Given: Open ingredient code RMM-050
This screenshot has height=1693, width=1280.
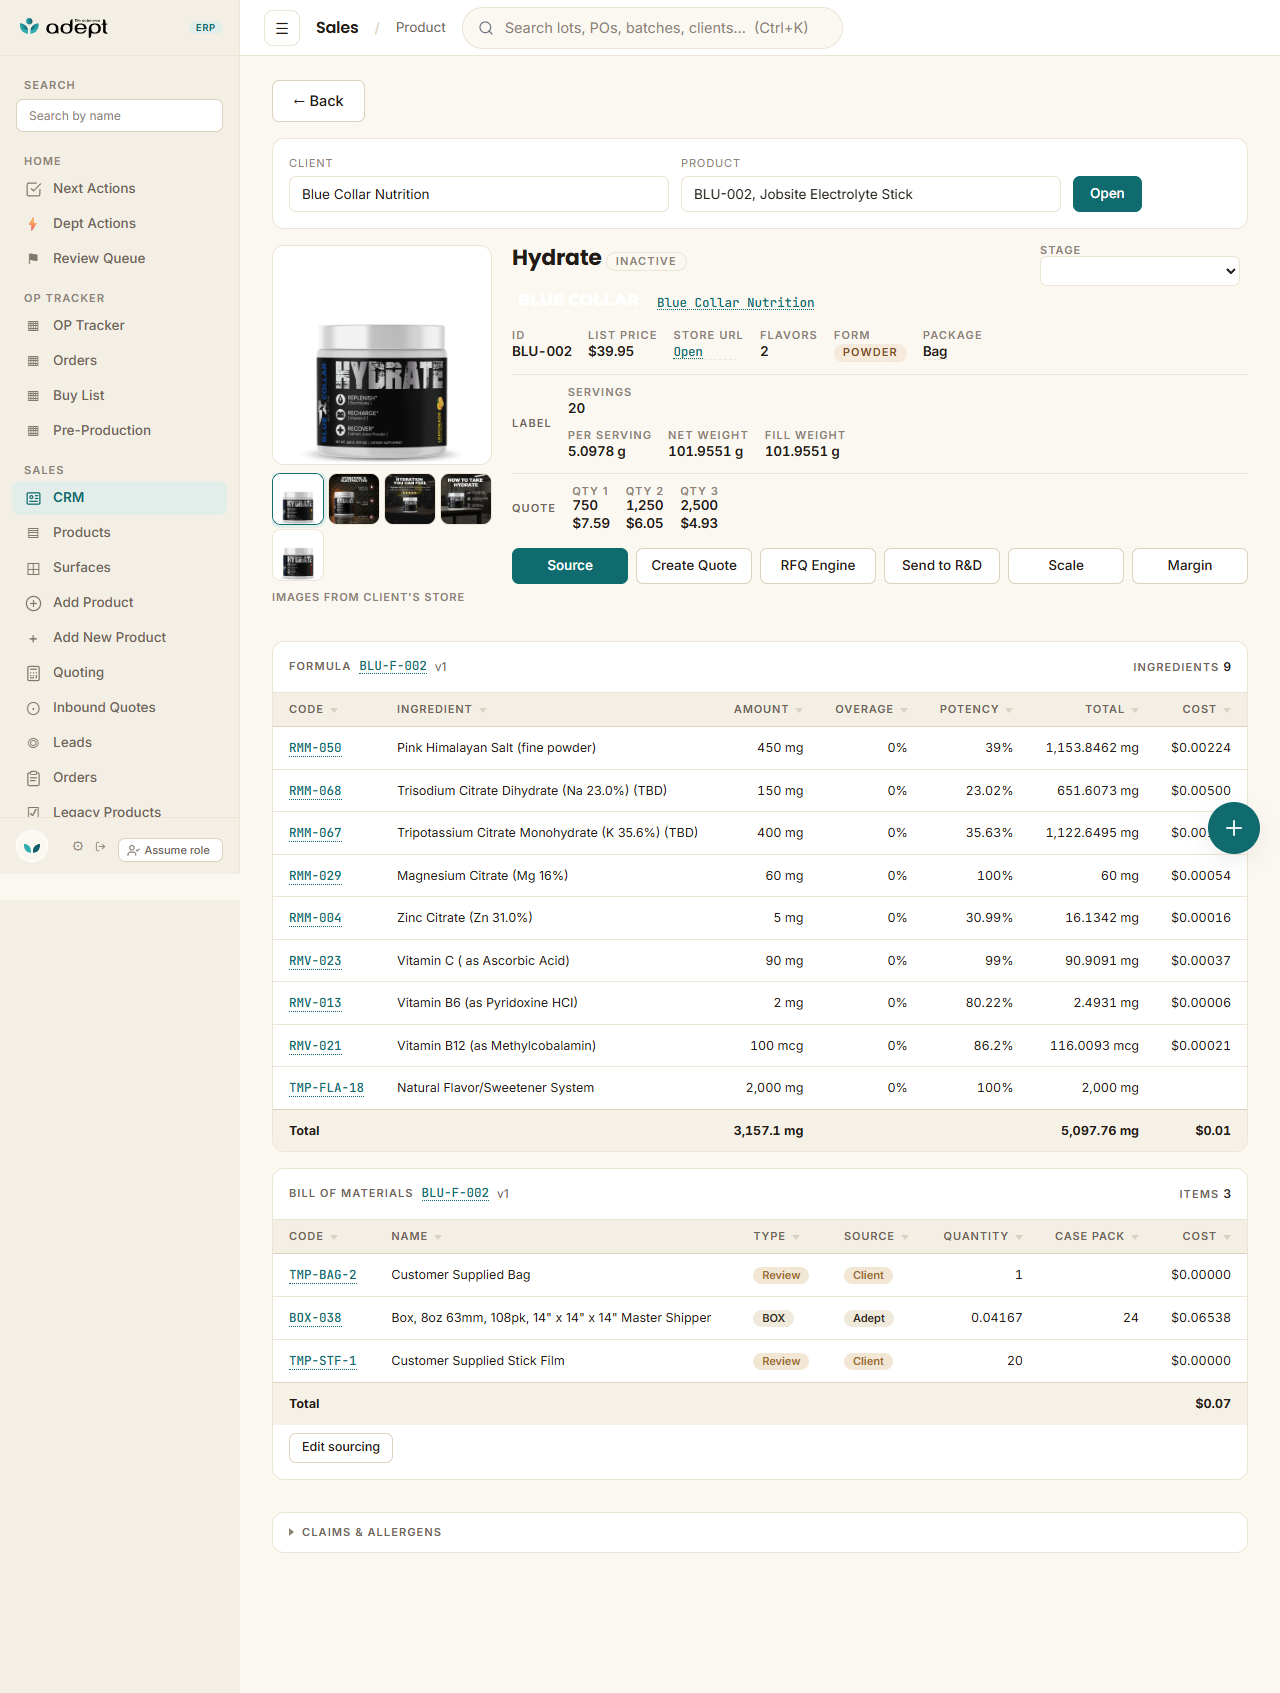Looking at the screenshot, I should [315, 748].
